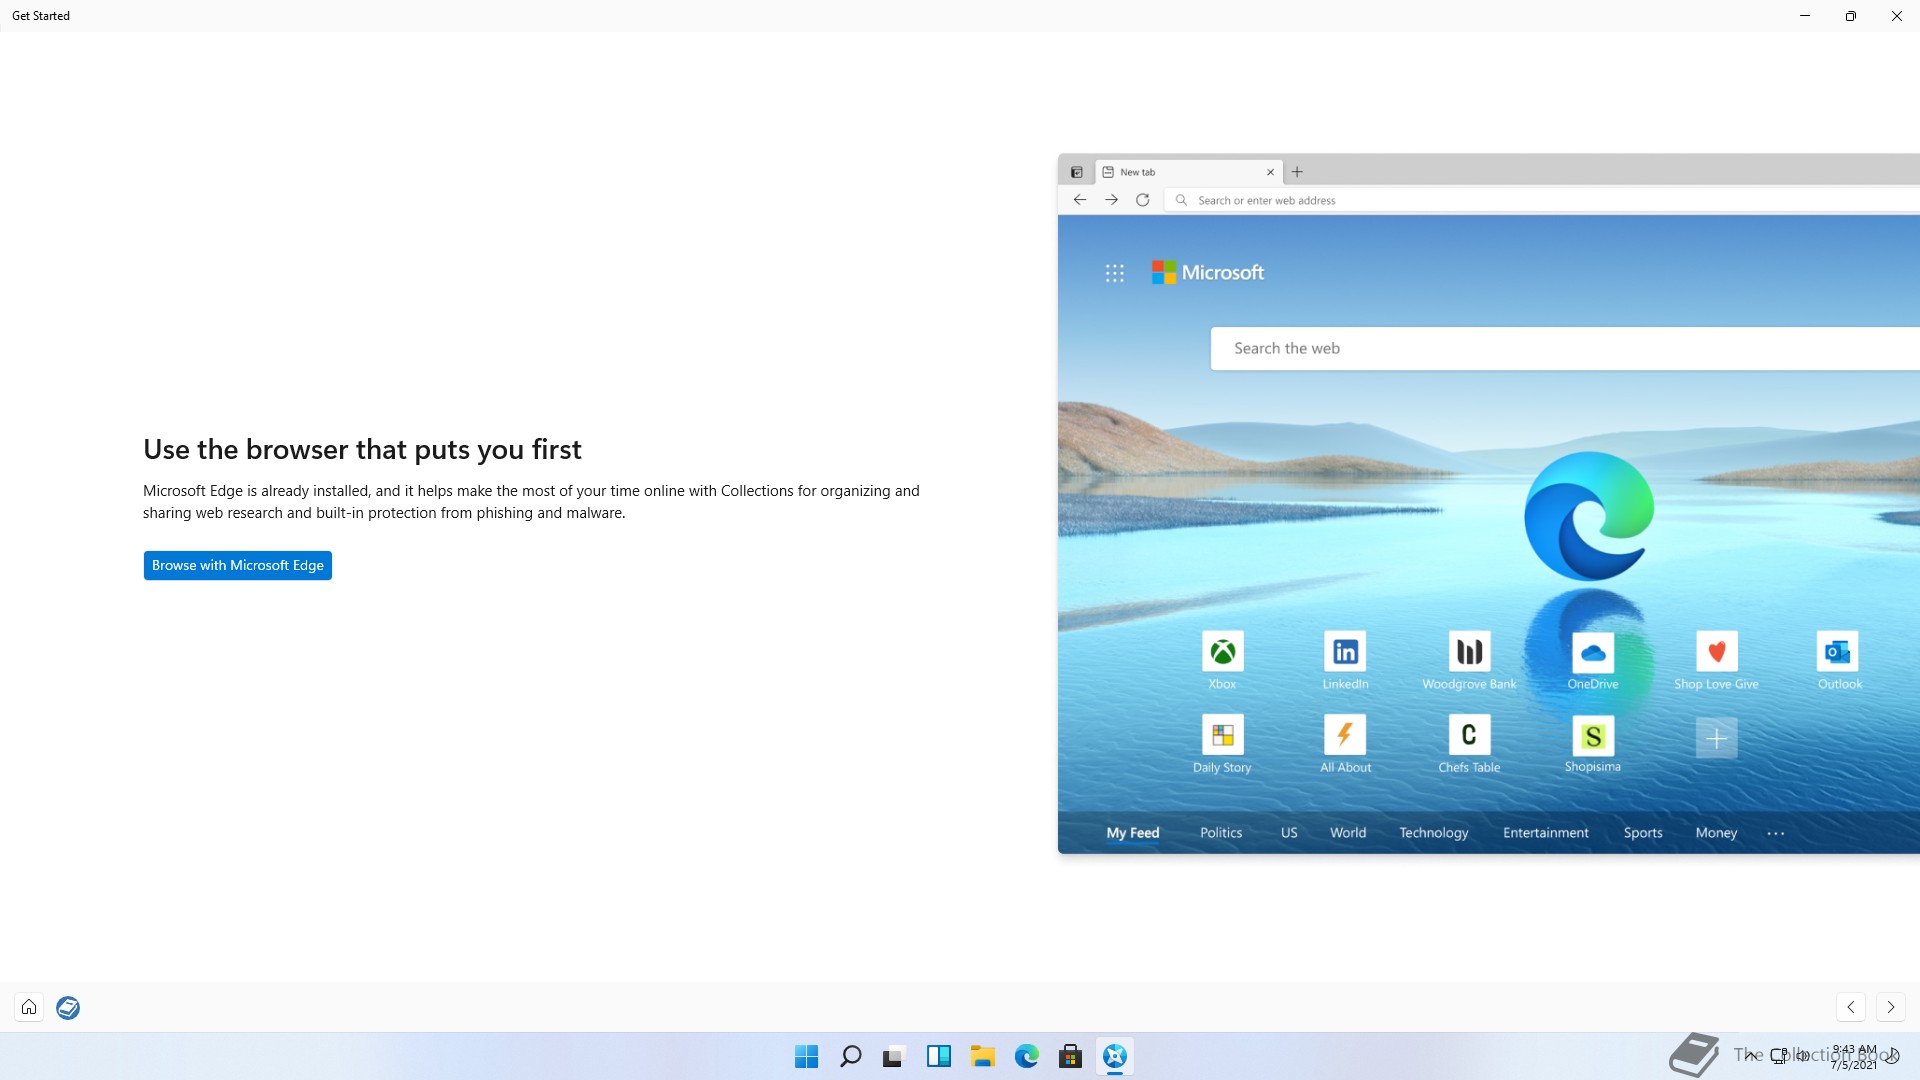
Task: Open taskbar Search magnifier
Action: tap(850, 1056)
